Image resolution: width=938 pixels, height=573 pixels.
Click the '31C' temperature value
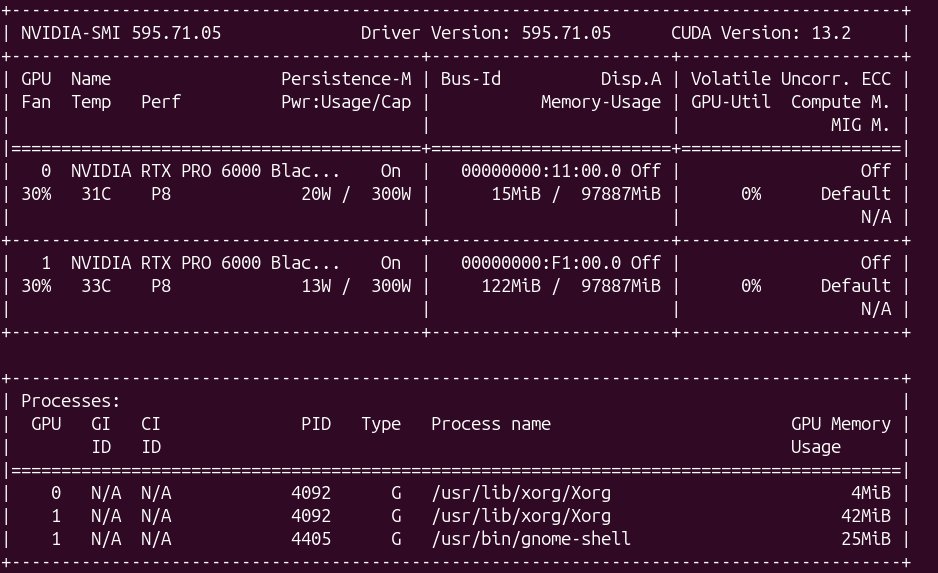96,194
